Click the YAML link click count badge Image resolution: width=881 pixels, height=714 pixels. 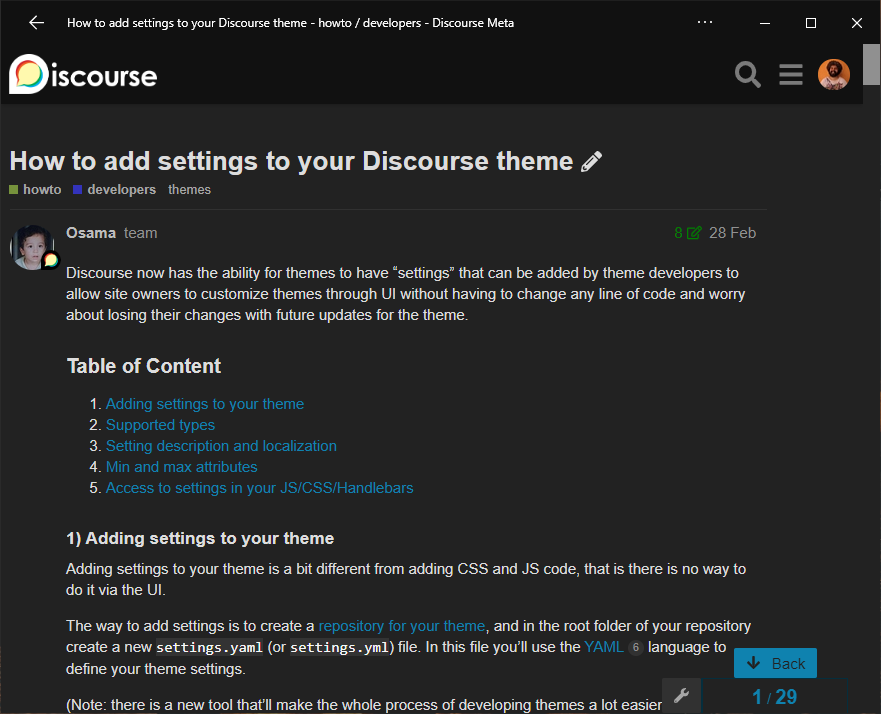[635, 648]
